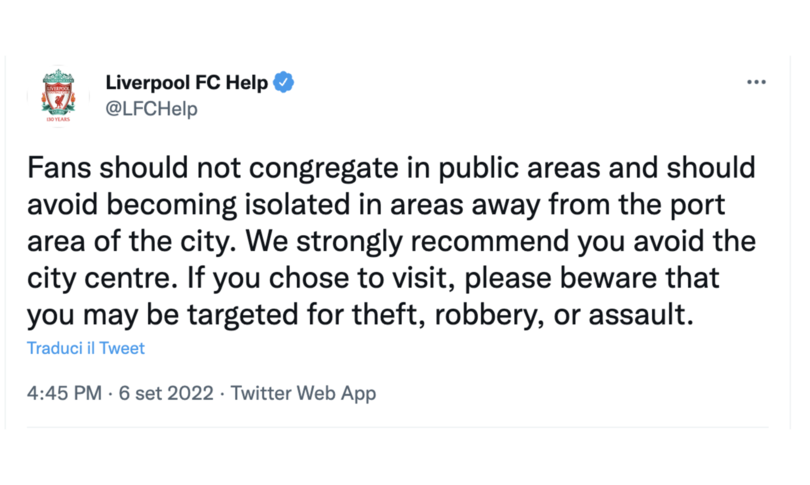This screenshot has width=810, height=485.
Task: Click the Twitter Web App source label
Action: point(303,393)
